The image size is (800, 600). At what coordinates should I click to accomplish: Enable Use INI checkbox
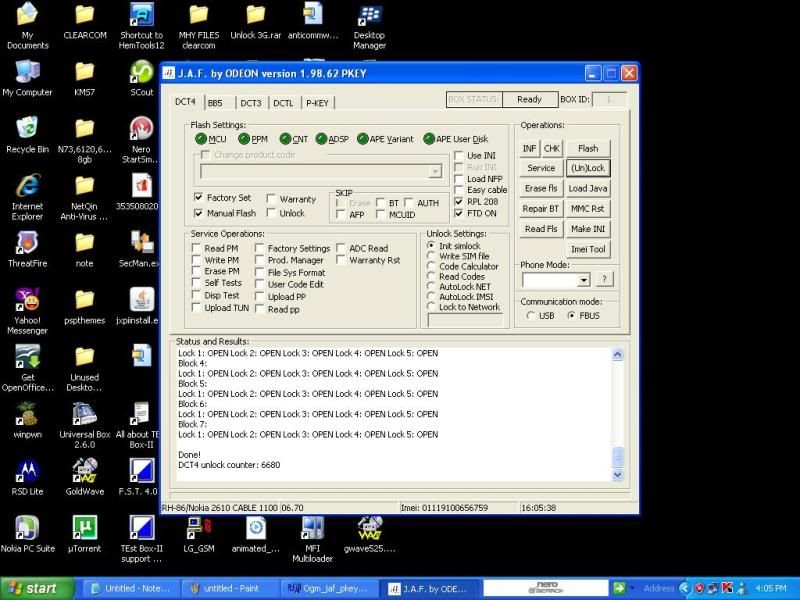[459, 155]
